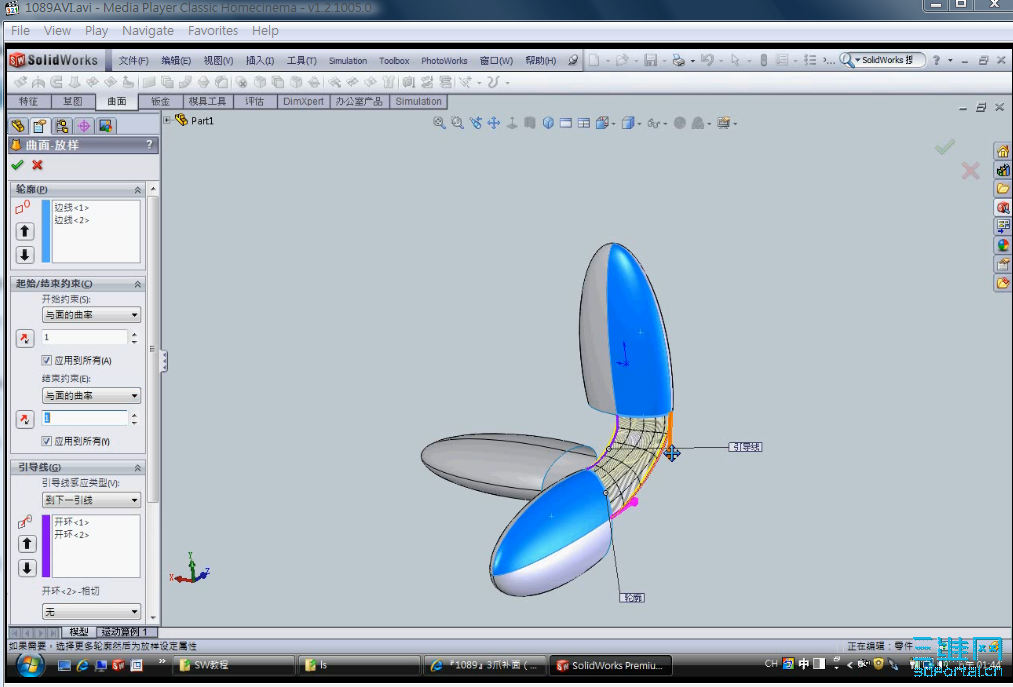Image resolution: width=1013 pixels, height=687 pixels.
Task: Open the FeatureManager design tree tab icon
Action: pos(18,125)
